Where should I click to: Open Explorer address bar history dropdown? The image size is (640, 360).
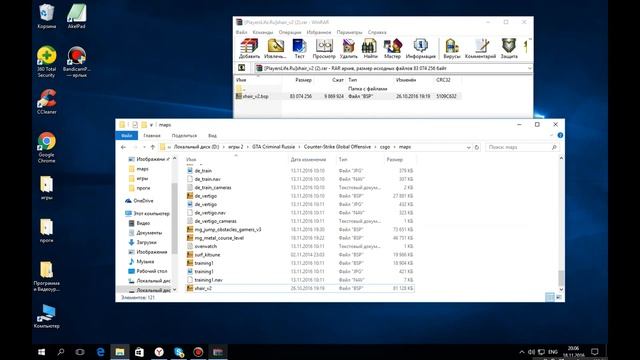468,147
